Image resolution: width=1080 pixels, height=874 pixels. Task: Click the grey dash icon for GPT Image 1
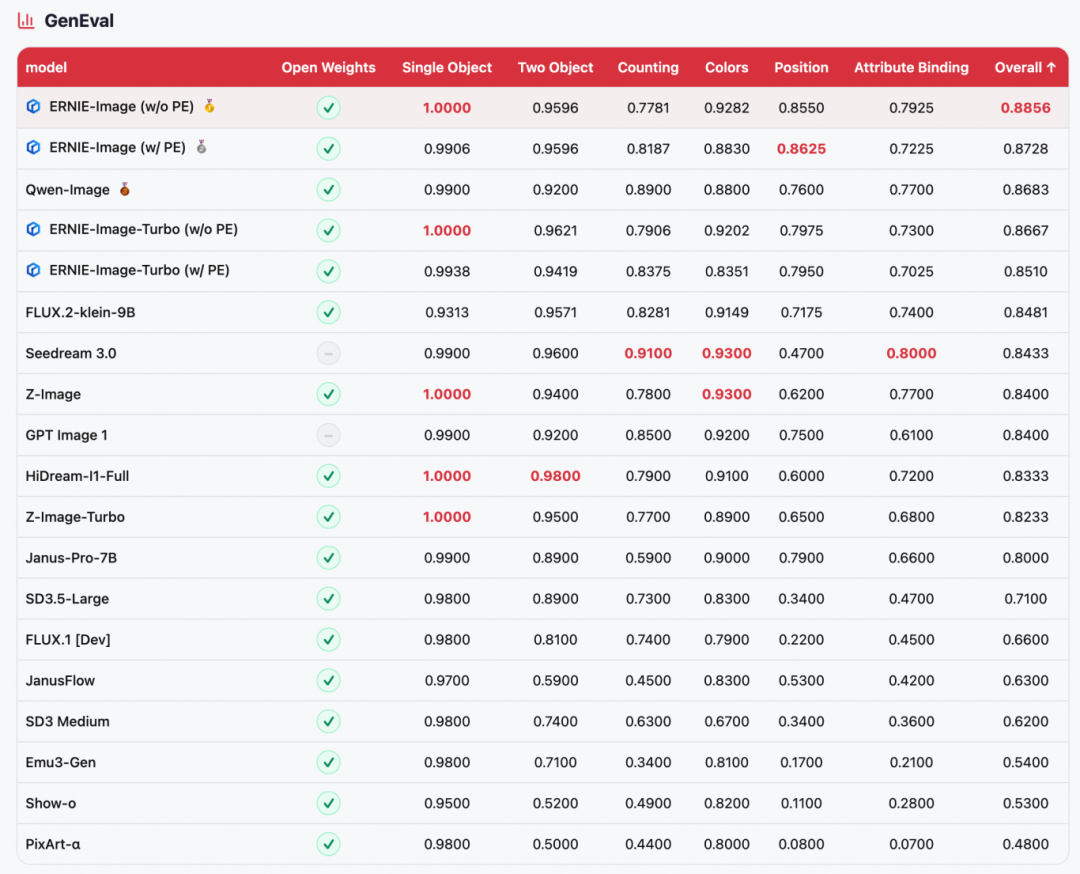coord(328,435)
